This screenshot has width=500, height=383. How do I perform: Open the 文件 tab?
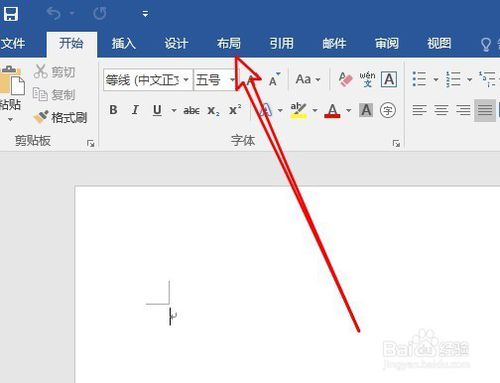click(x=13, y=43)
